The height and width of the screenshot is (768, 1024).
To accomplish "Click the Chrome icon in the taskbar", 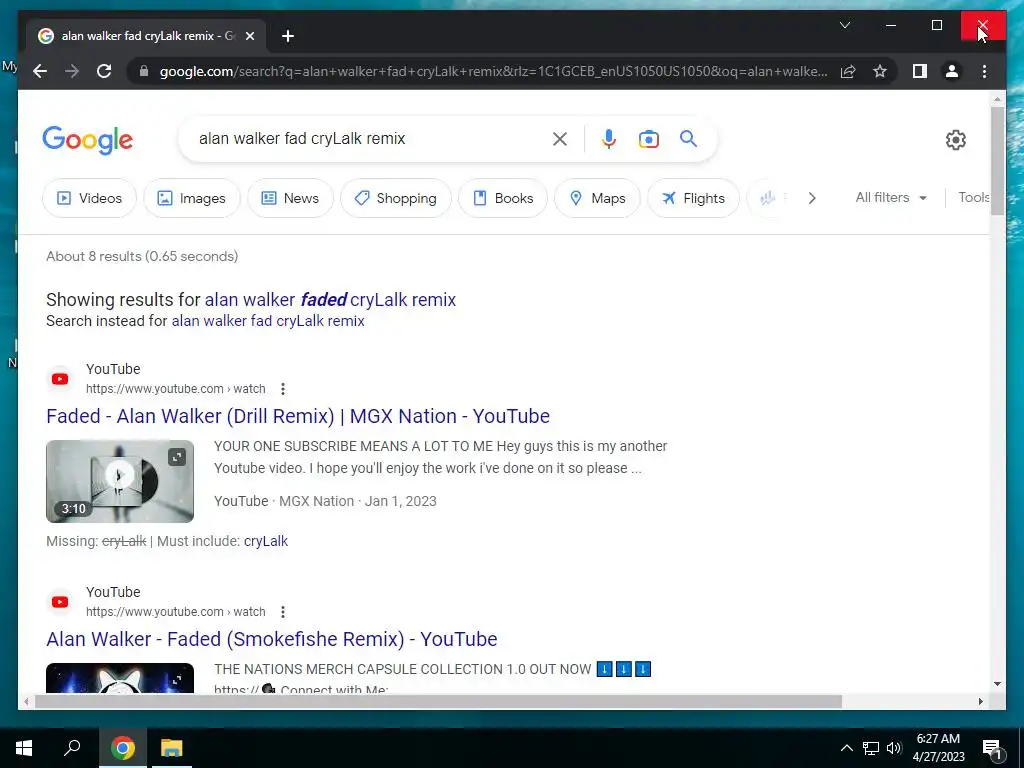I will point(123,748).
